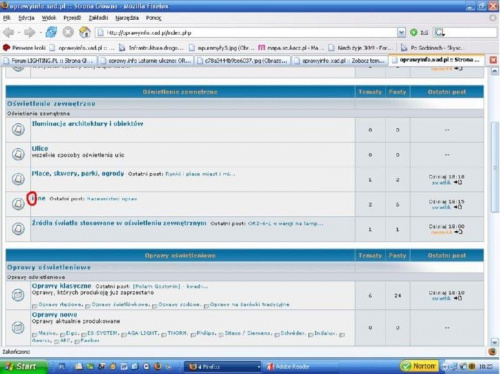Click the forum icon beside Inne
This screenshot has height=374, width=500.
point(18,204)
